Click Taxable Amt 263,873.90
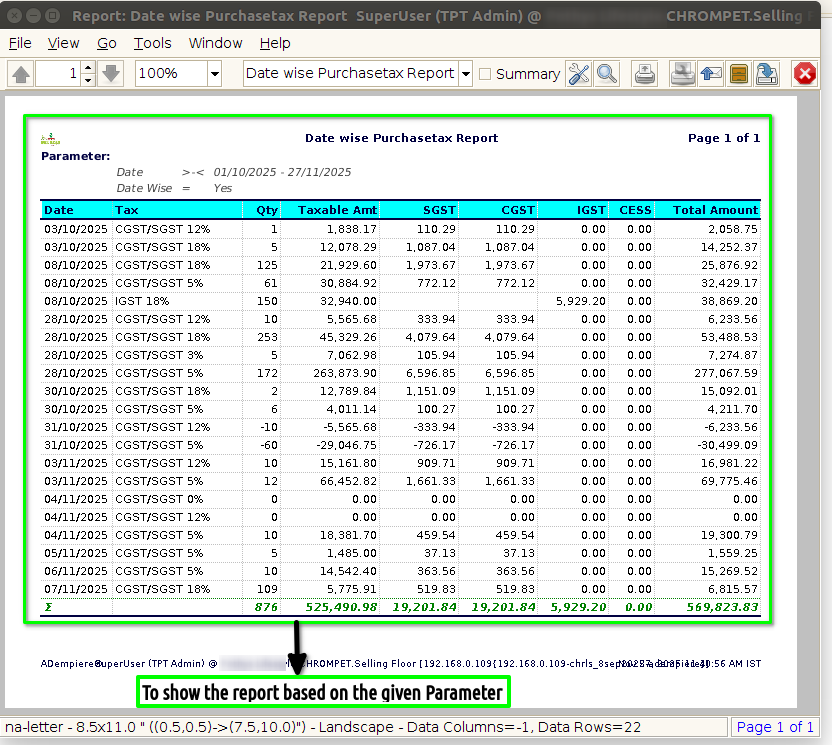 click(345, 373)
